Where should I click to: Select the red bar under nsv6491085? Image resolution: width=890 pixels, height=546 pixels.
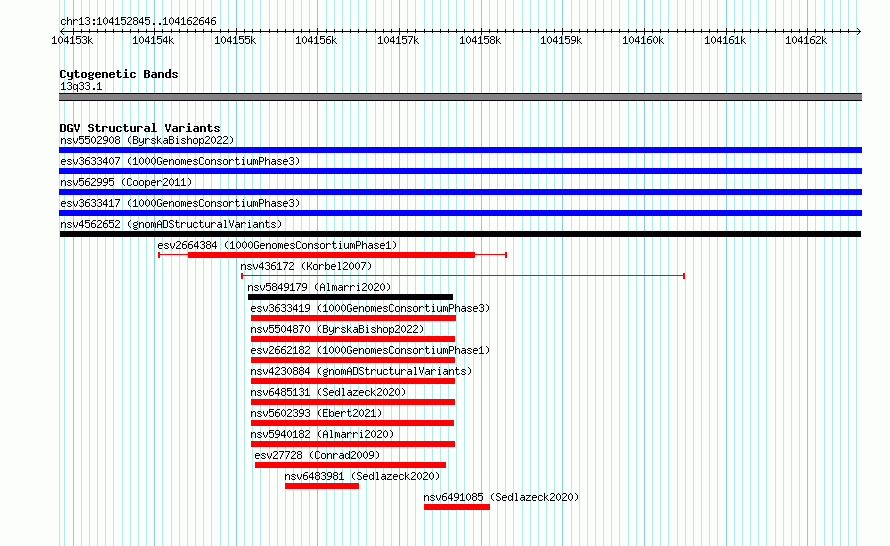(x=457, y=507)
